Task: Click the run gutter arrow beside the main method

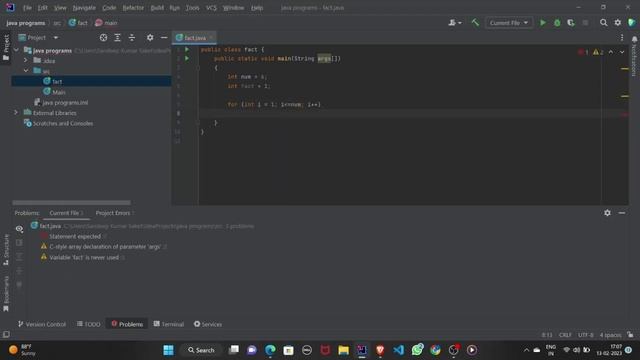Action: tap(187, 58)
